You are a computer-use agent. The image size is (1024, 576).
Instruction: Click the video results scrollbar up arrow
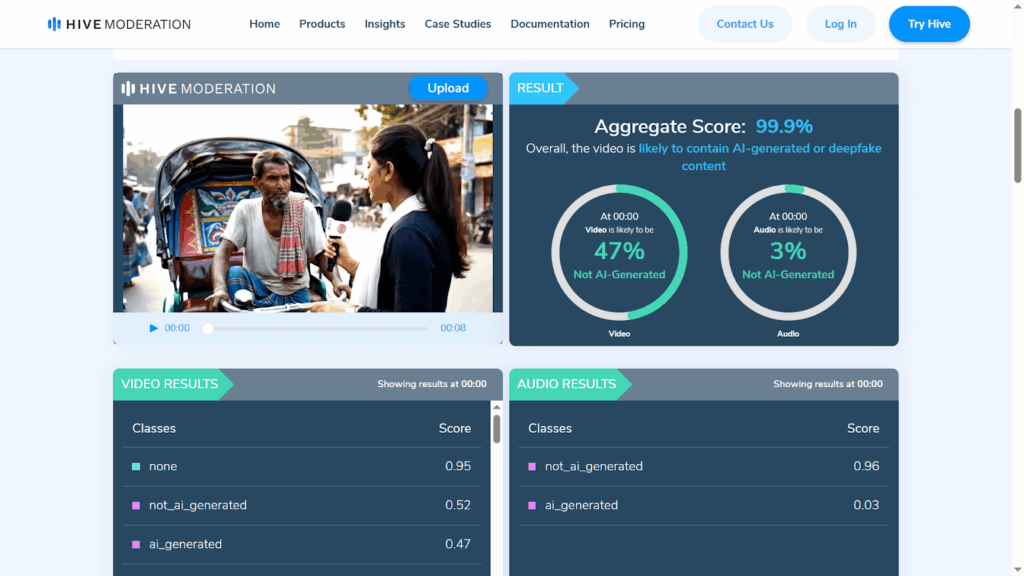pos(497,407)
